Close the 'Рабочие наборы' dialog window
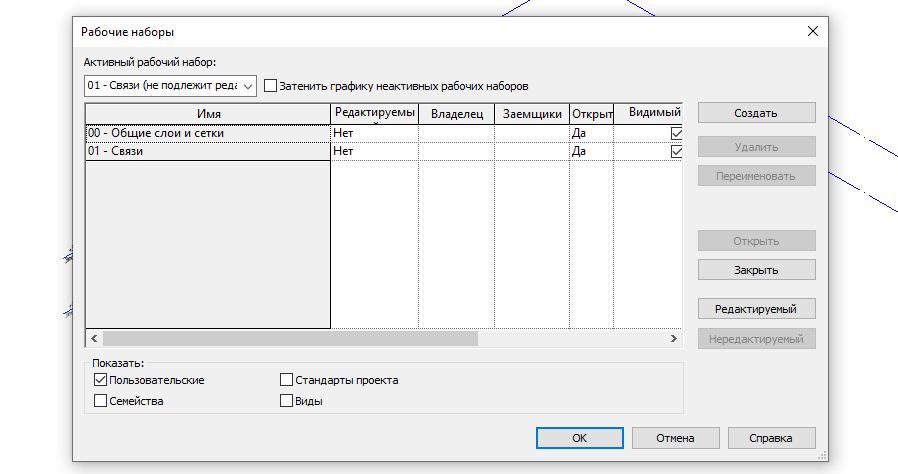The width and height of the screenshot is (898, 474). tap(812, 31)
